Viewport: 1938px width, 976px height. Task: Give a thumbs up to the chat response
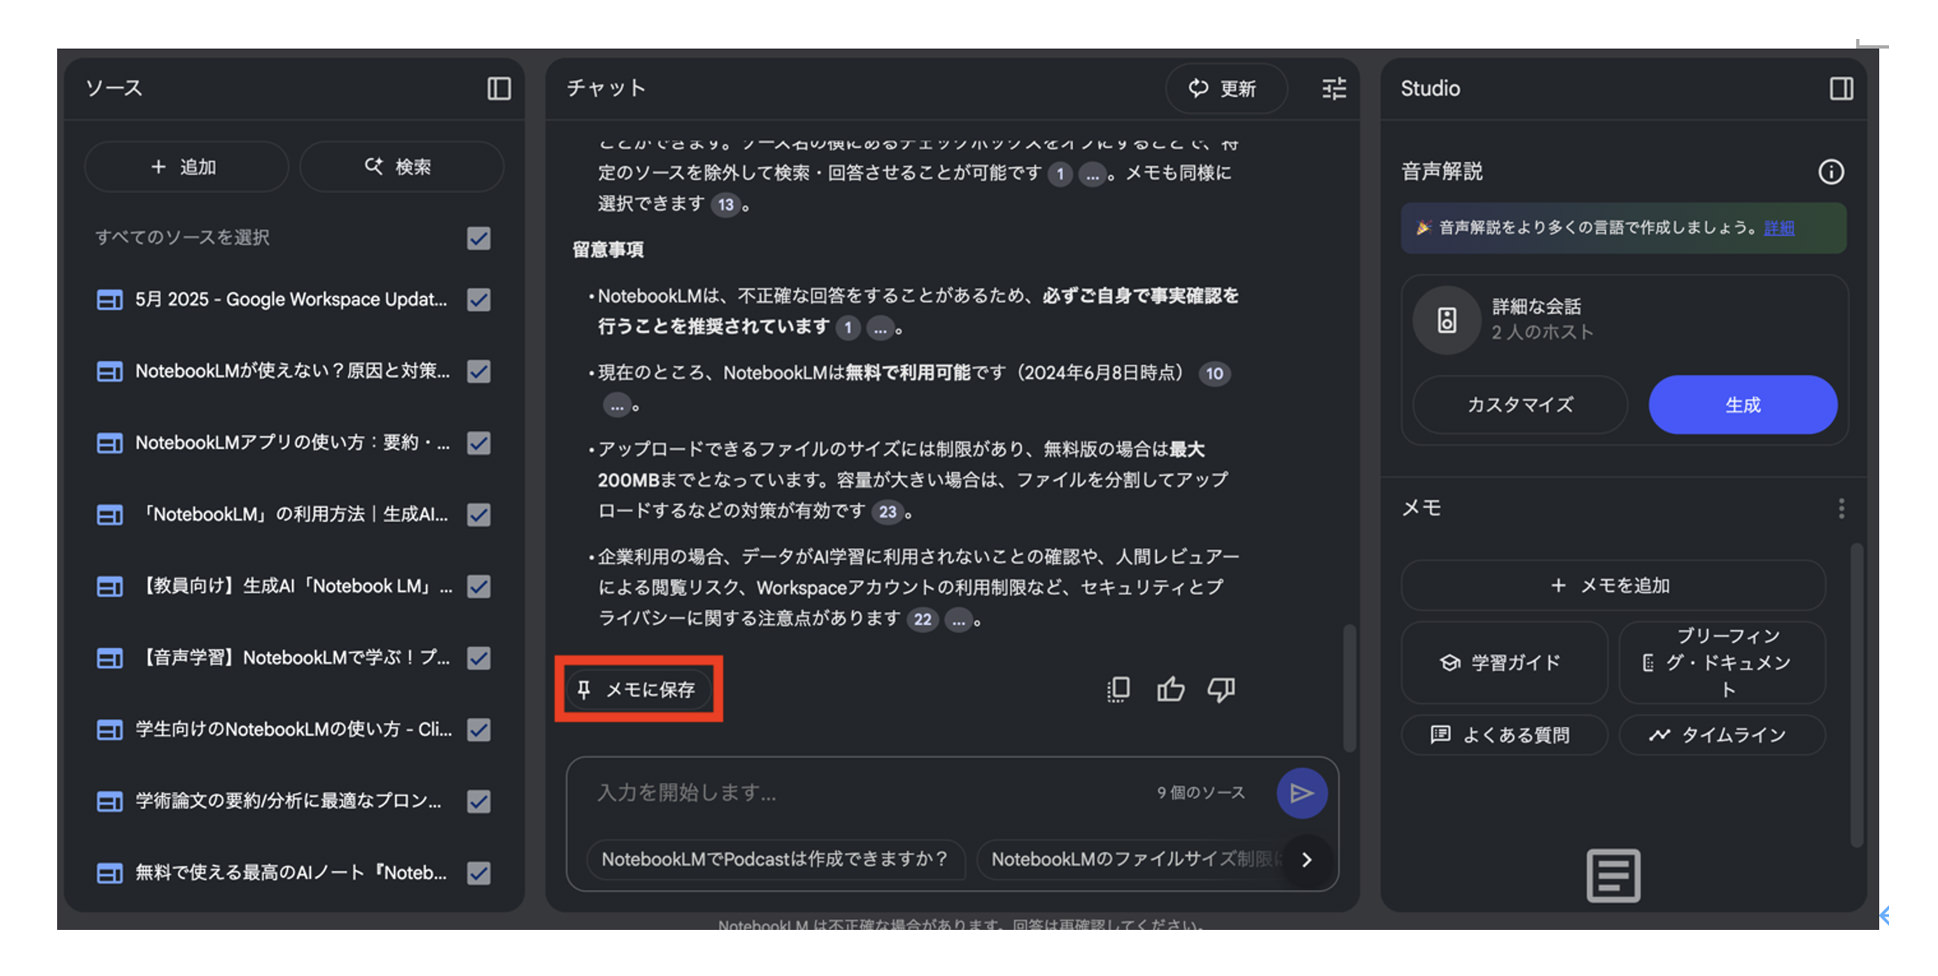point(1170,689)
